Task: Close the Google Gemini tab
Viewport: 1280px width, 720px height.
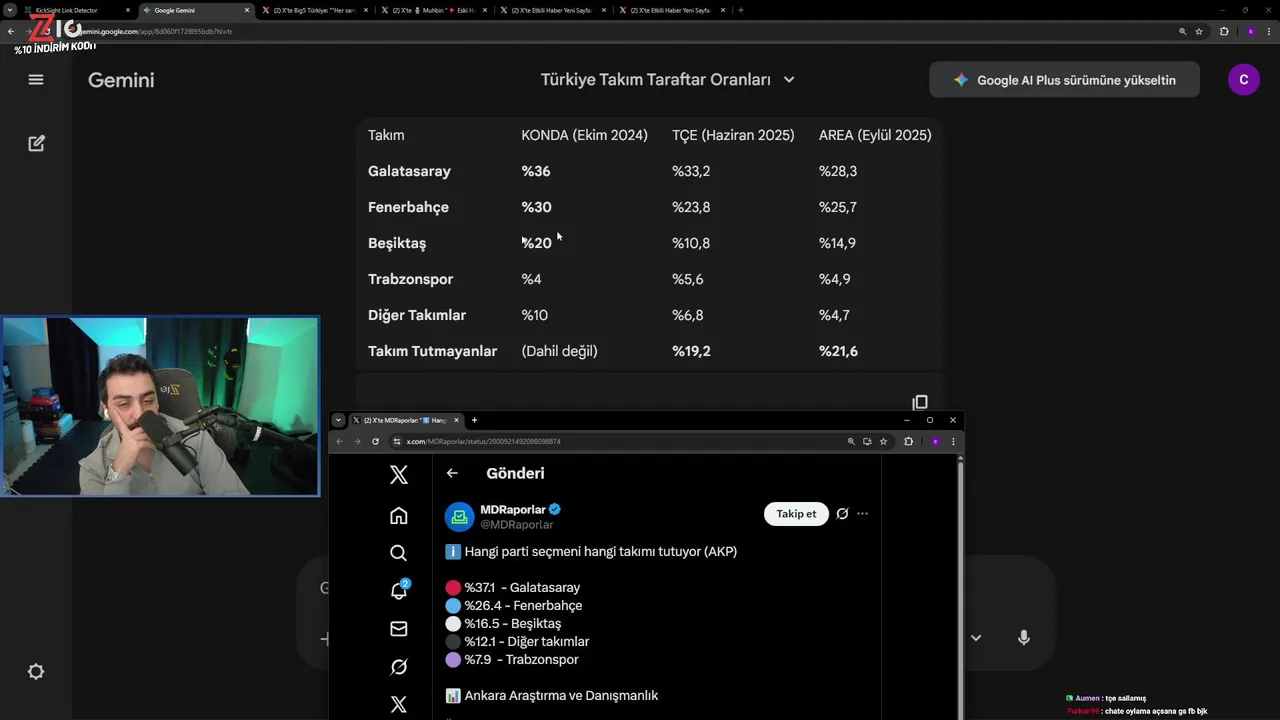Action: 248,10
